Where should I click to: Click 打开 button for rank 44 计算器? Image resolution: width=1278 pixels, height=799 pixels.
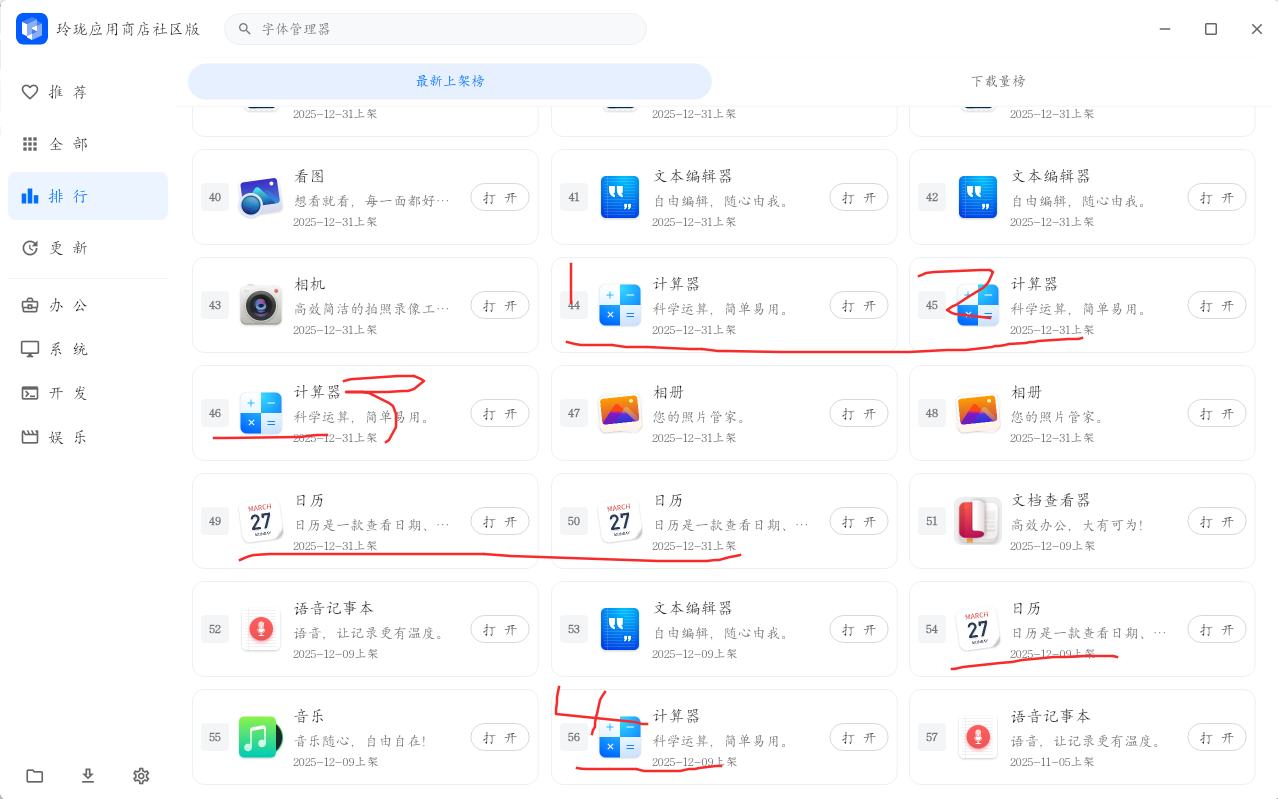click(859, 305)
